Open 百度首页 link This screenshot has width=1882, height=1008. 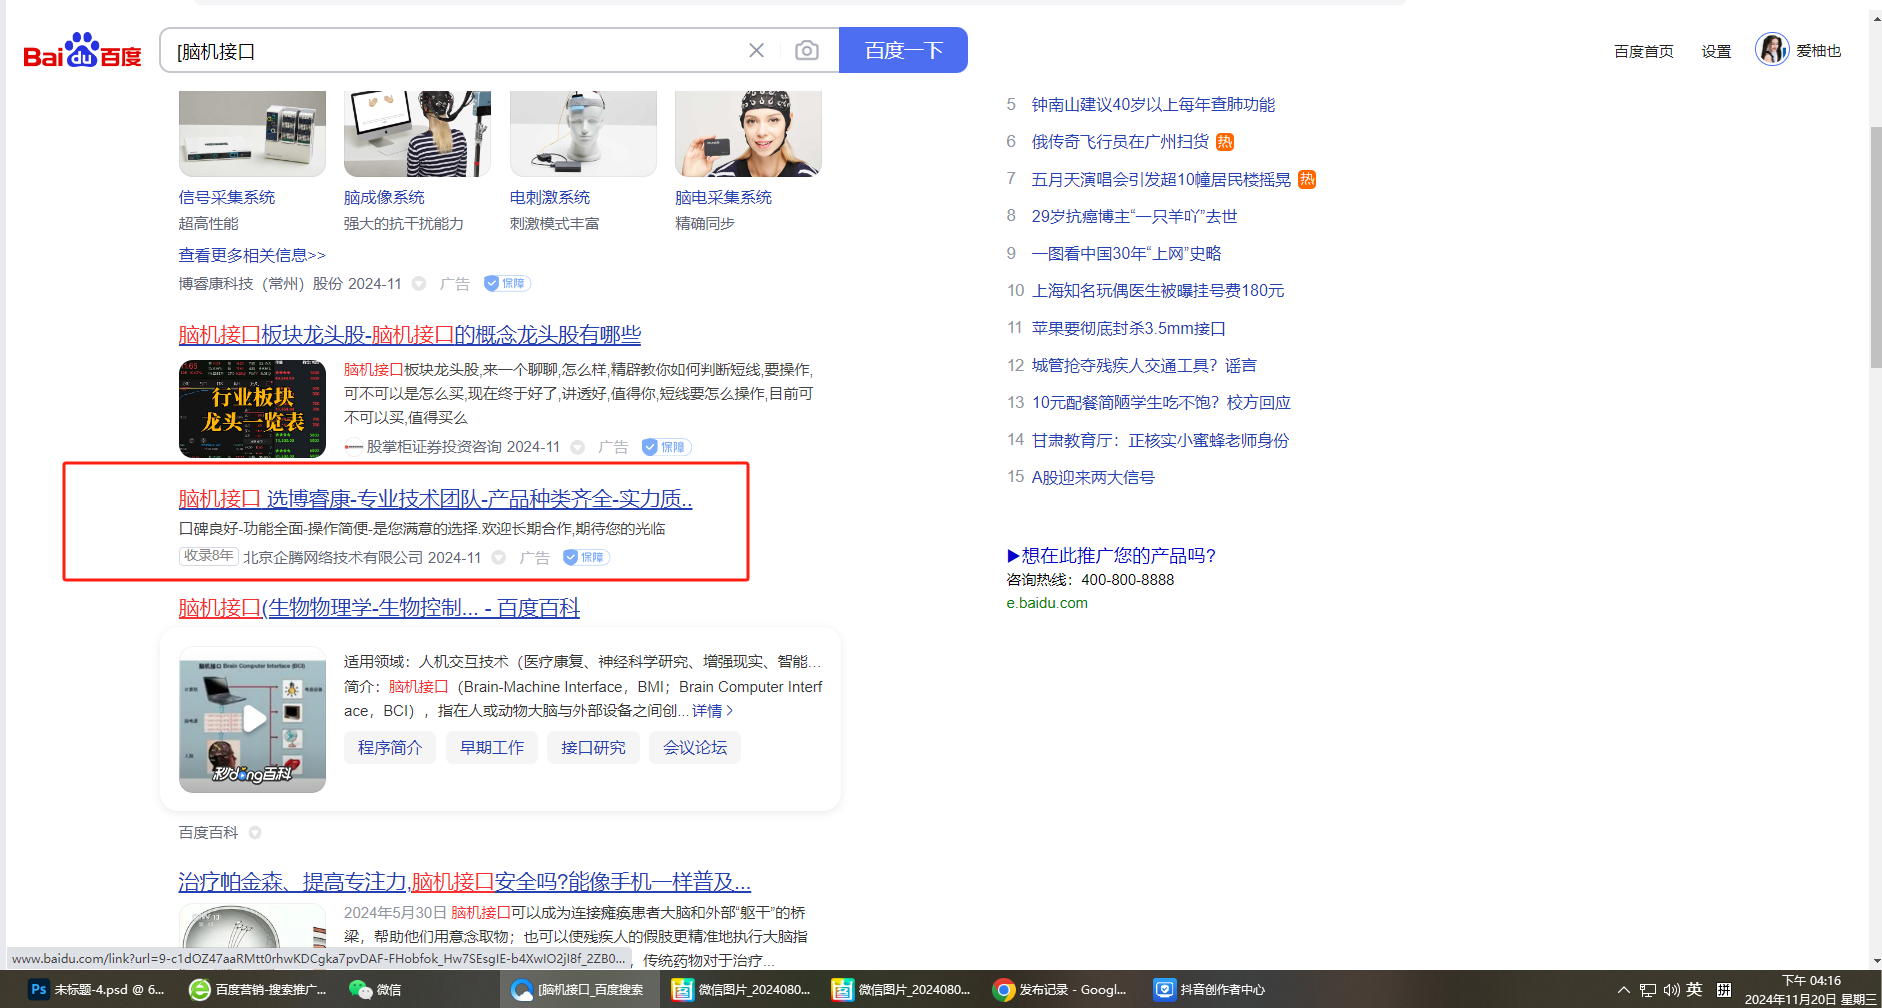pos(1643,51)
